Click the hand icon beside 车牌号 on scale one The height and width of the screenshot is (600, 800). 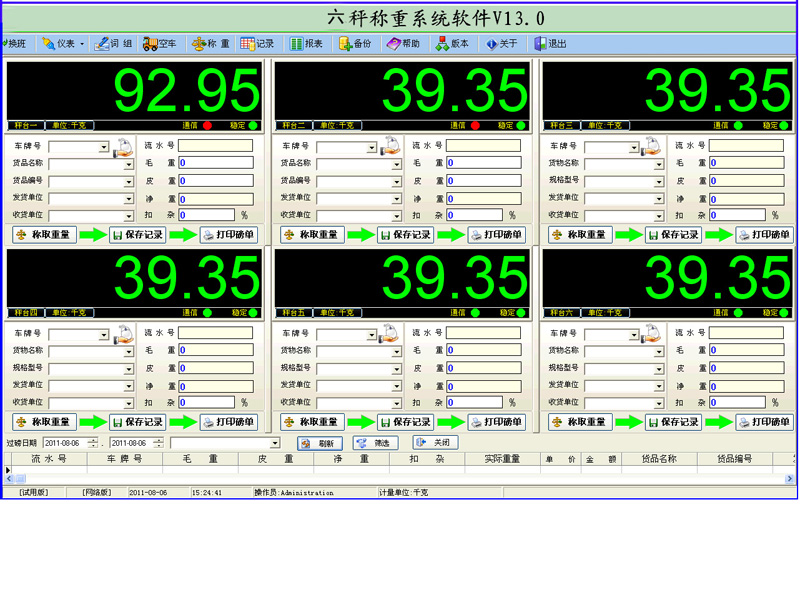(x=123, y=148)
